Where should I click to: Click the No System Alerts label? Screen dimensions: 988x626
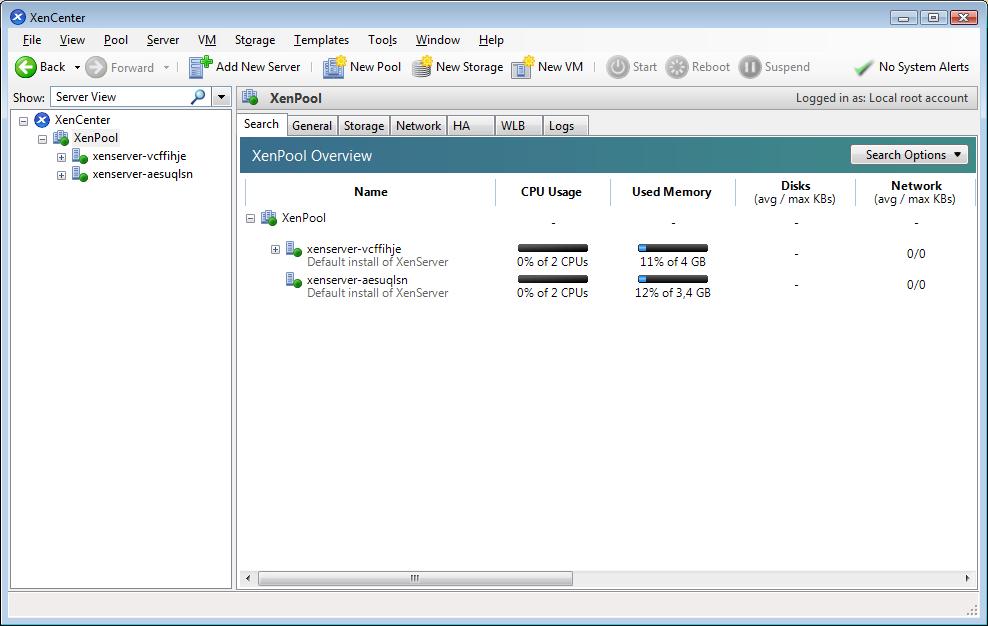pos(924,67)
